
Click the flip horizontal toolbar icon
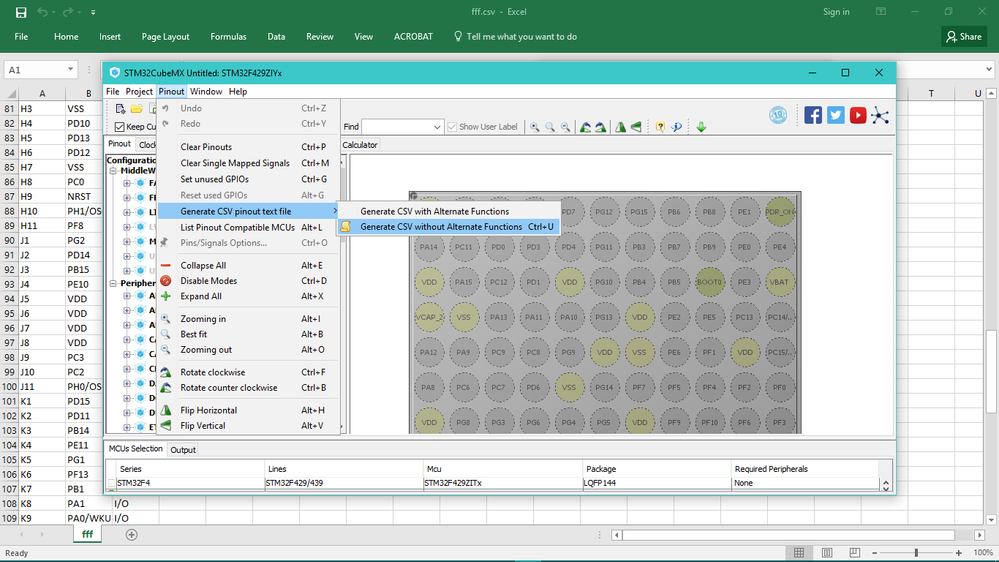pos(621,127)
